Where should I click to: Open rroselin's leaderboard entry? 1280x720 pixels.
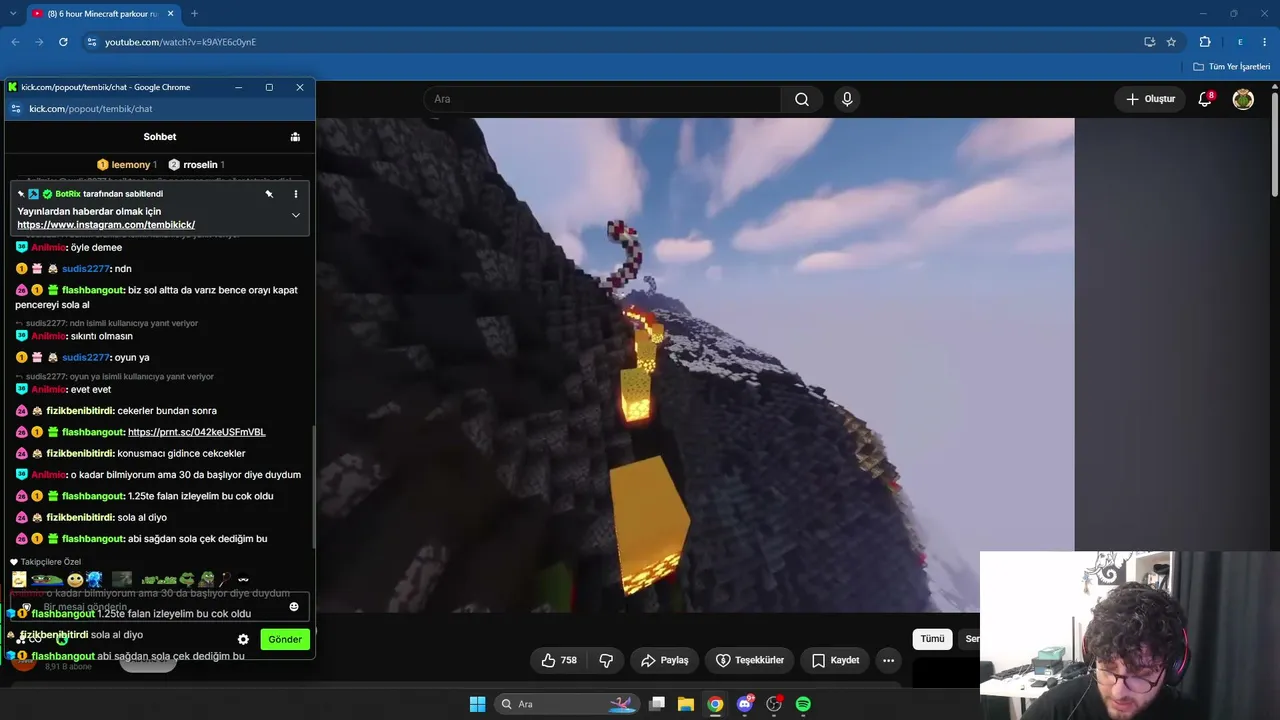pos(196,164)
